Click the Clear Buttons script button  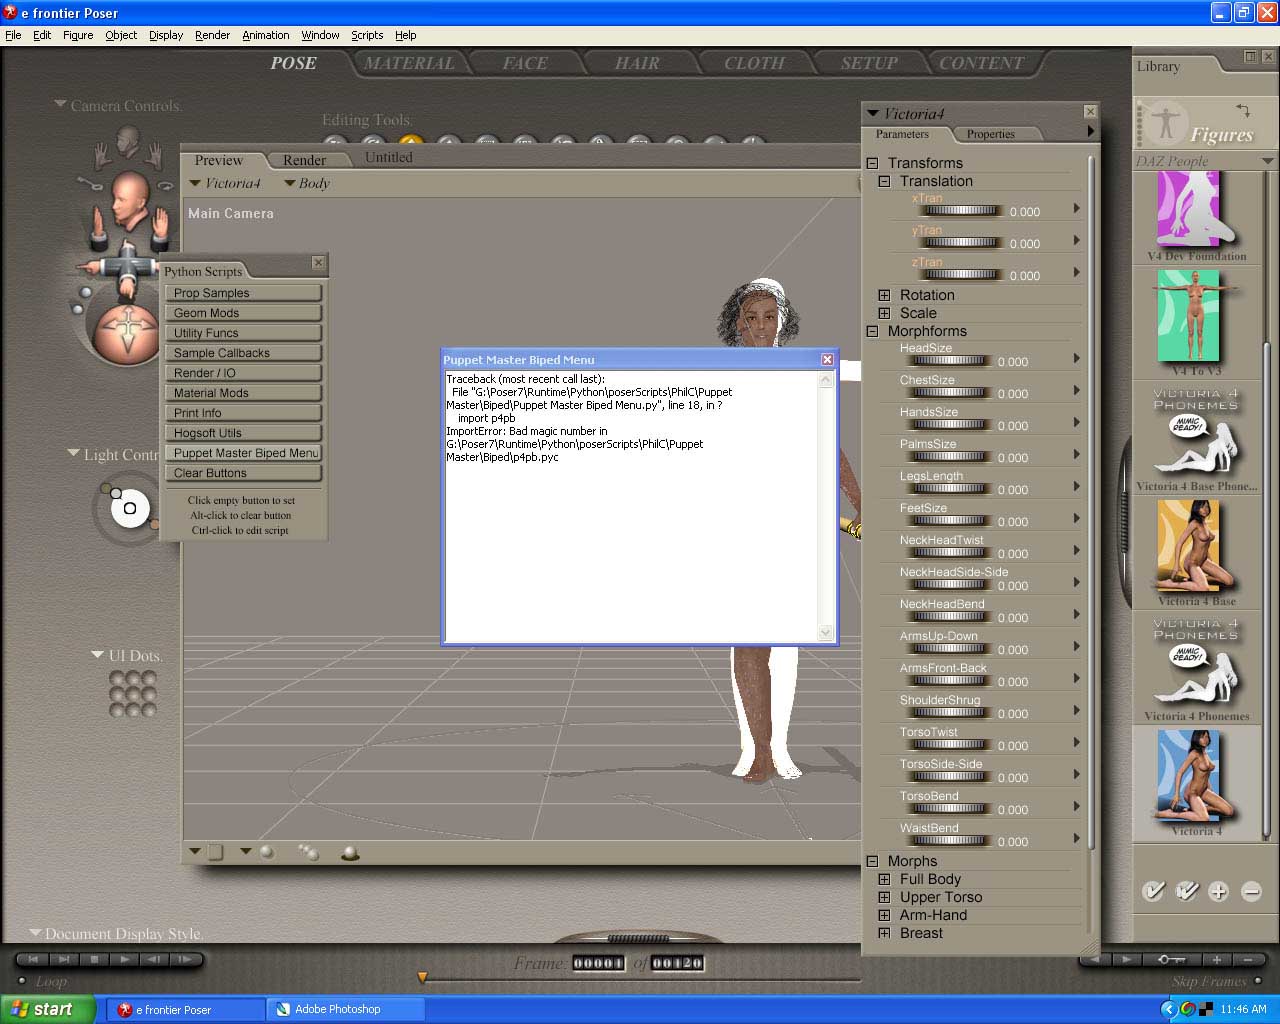coord(243,473)
